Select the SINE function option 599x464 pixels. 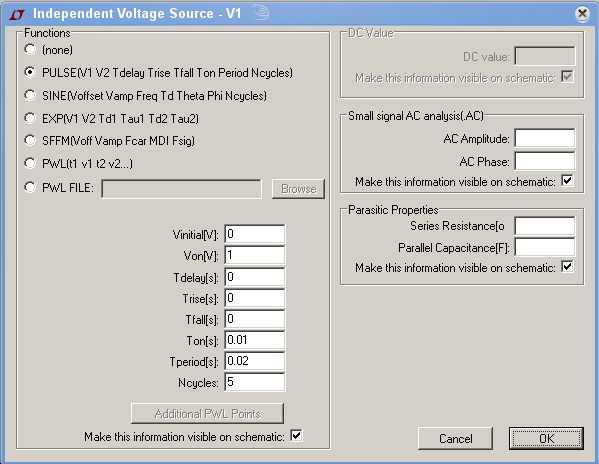coord(30,95)
